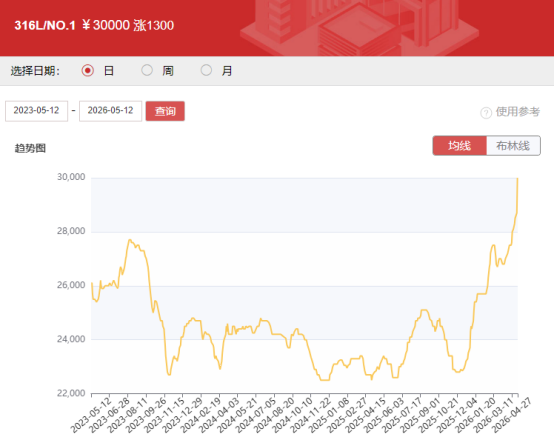Click the 2024-10-10 x-axis date label
The image size is (554, 440).
[x=293, y=415]
